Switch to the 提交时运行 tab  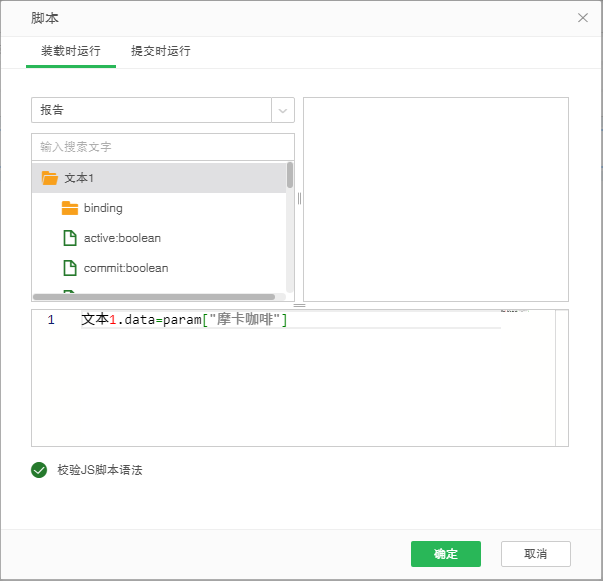[x=160, y=51]
